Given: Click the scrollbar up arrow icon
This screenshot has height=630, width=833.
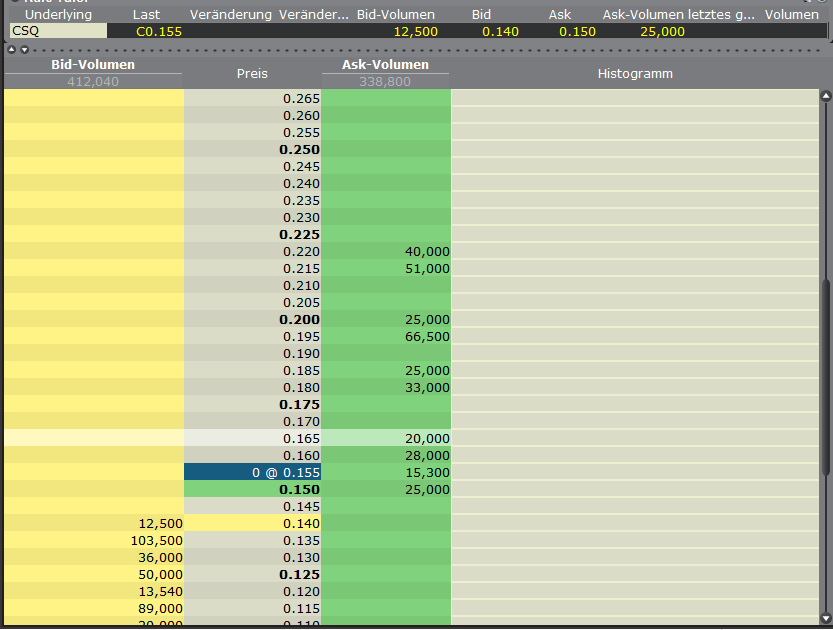Looking at the screenshot, I should coord(824,96).
